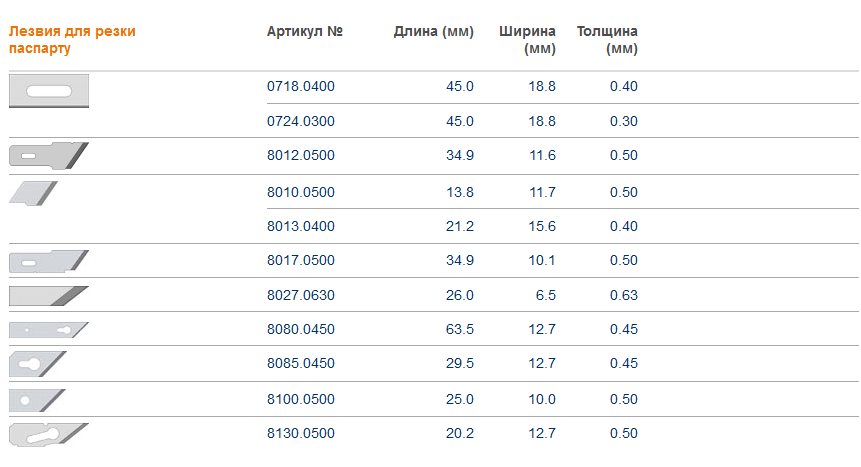Image resolution: width=861 pixels, height=467 pixels.
Task: Select article number 8013.0400
Action: [x=301, y=226]
